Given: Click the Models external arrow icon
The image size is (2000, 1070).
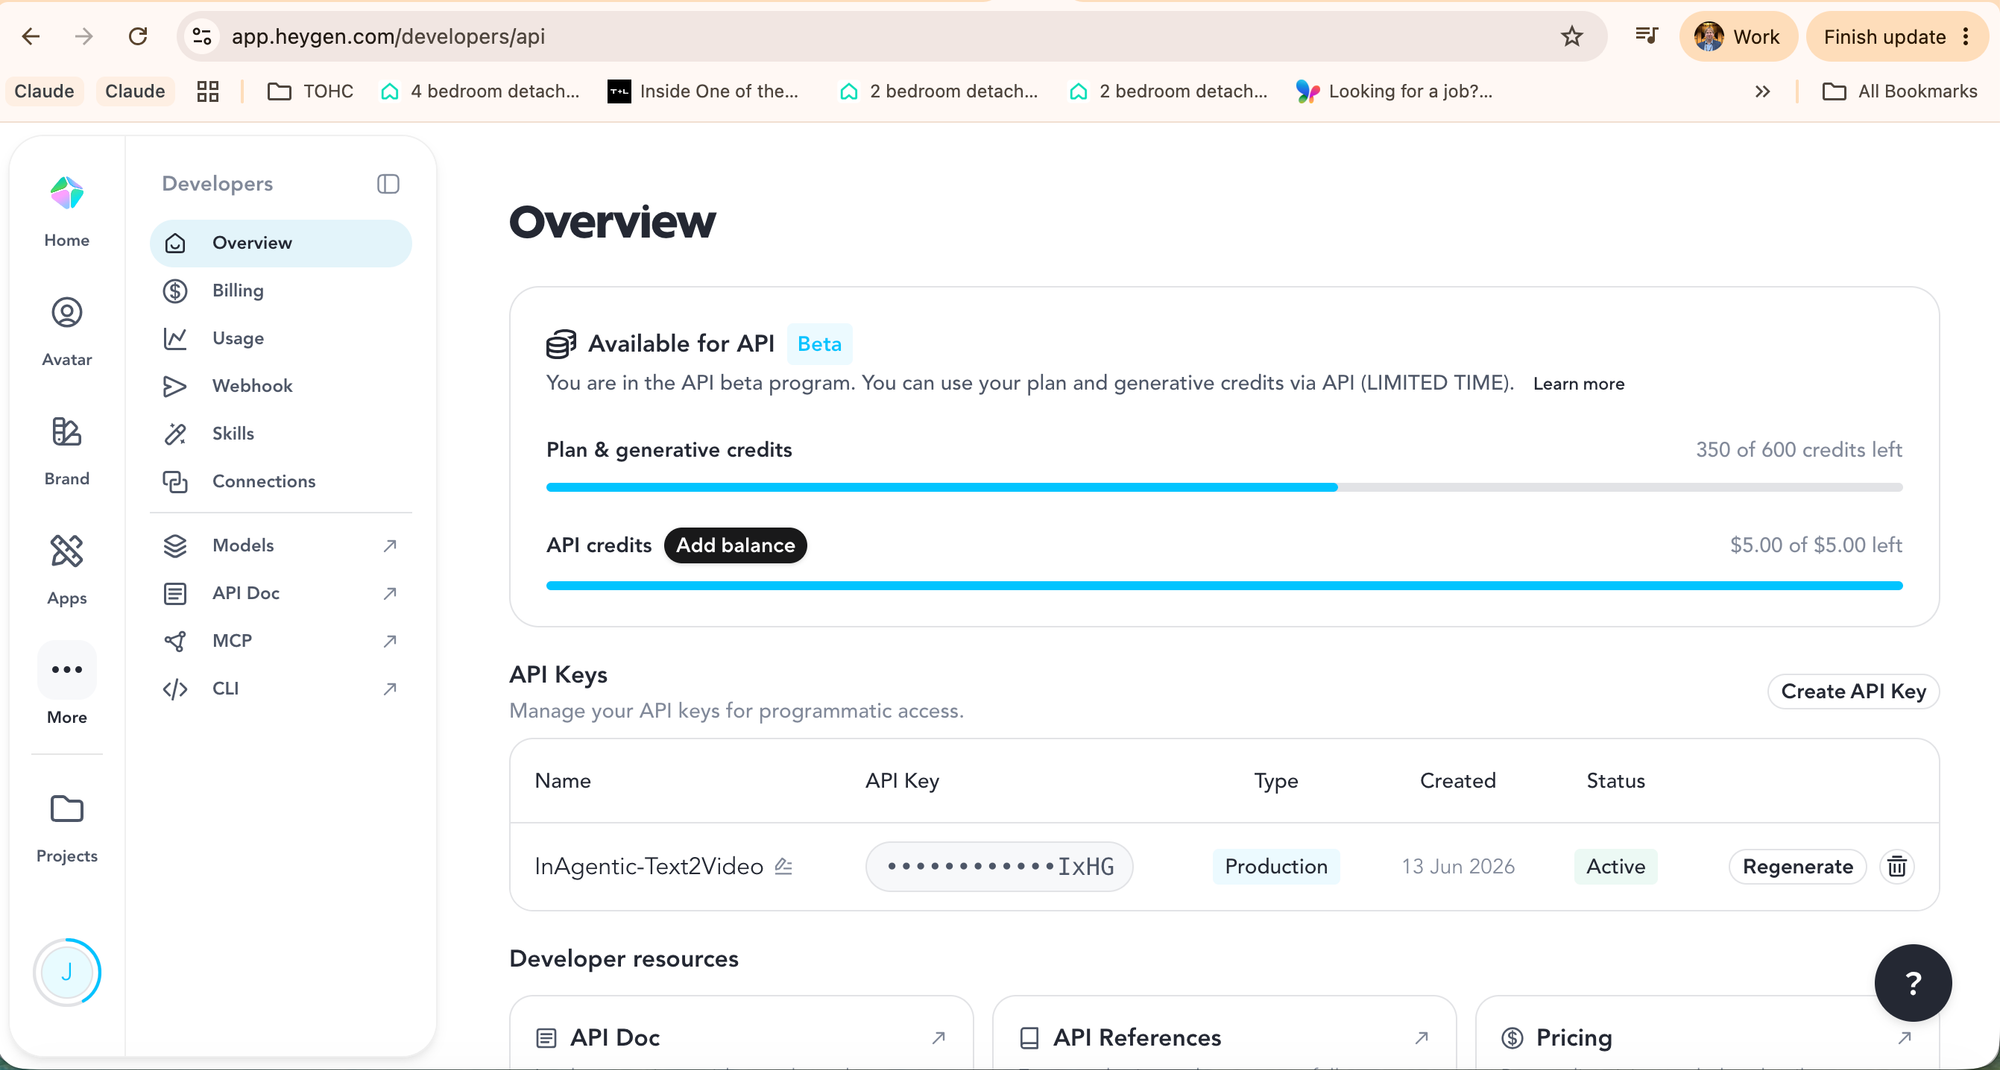Looking at the screenshot, I should (x=390, y=545).
